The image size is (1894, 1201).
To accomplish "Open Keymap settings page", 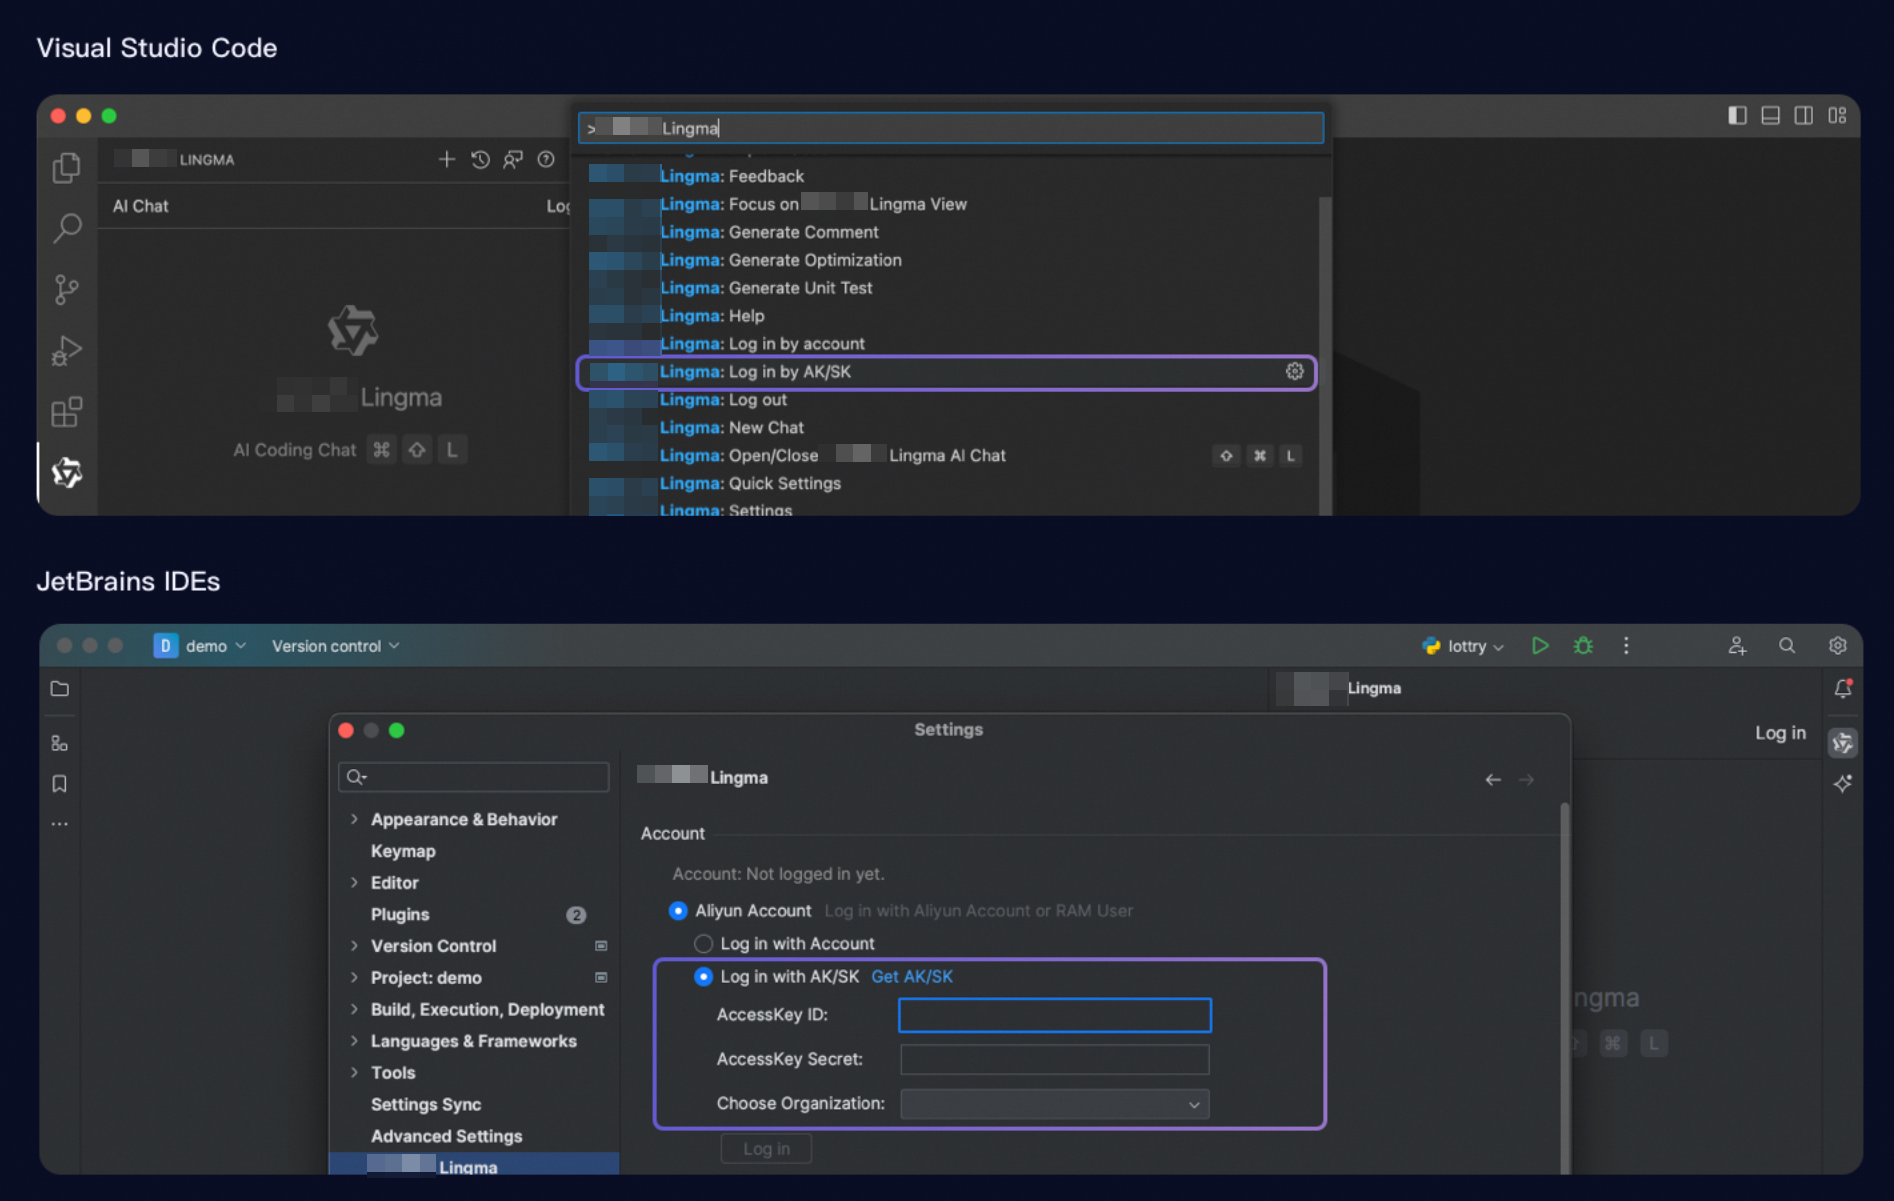I will (x=403, y=851).
